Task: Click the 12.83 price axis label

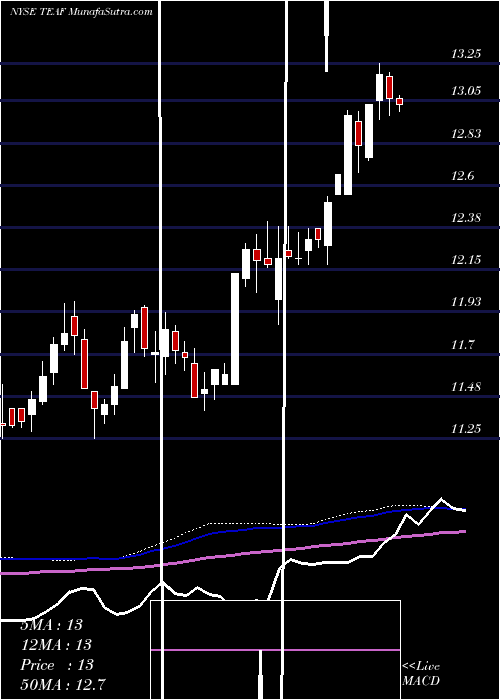Action: tap(466, 133)
